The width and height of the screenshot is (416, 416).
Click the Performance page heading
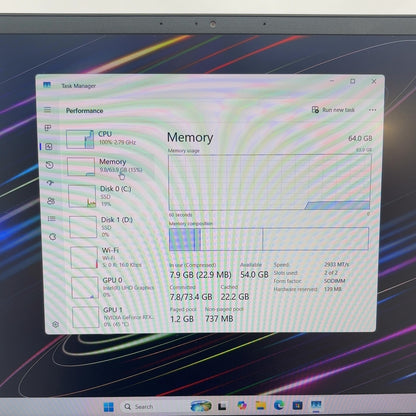click(x=84, y=111)
